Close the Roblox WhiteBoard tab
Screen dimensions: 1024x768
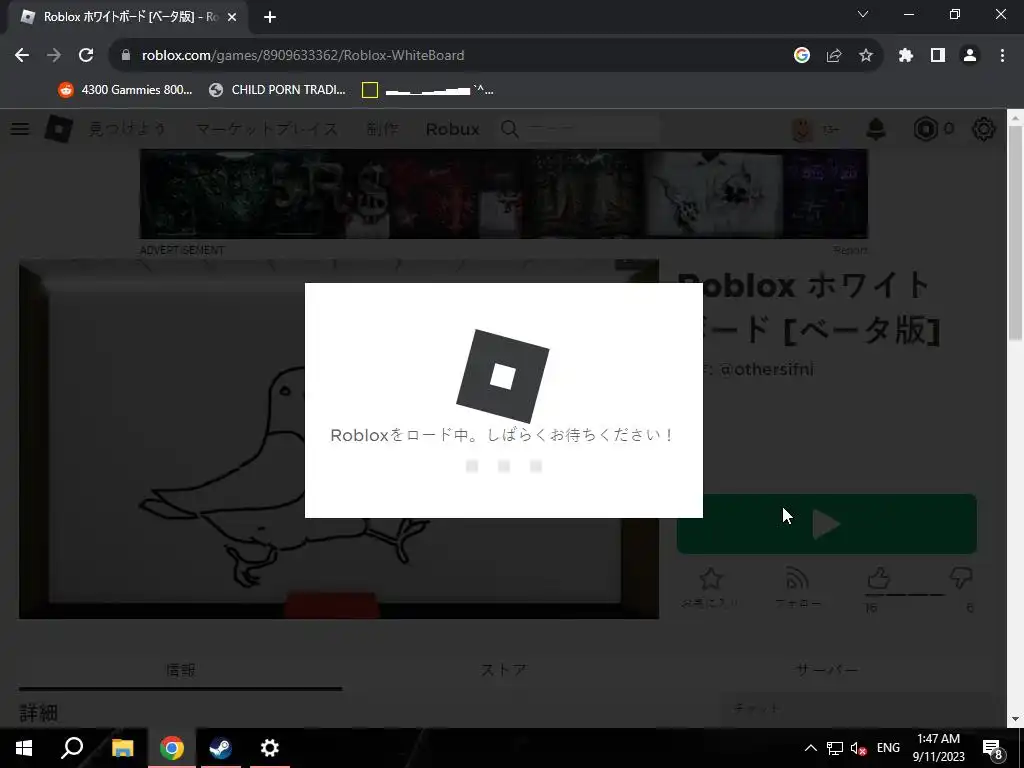point(232,17)
